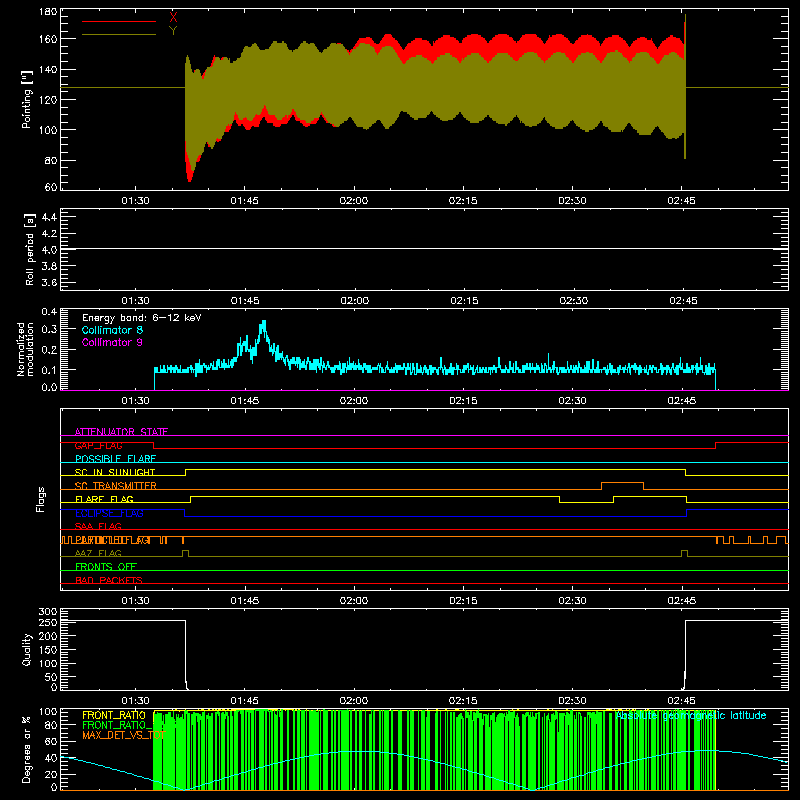The image size is (800, 800).
Task: Click the 180 value on Pointing axis
Action: click(x=48, y=12)
